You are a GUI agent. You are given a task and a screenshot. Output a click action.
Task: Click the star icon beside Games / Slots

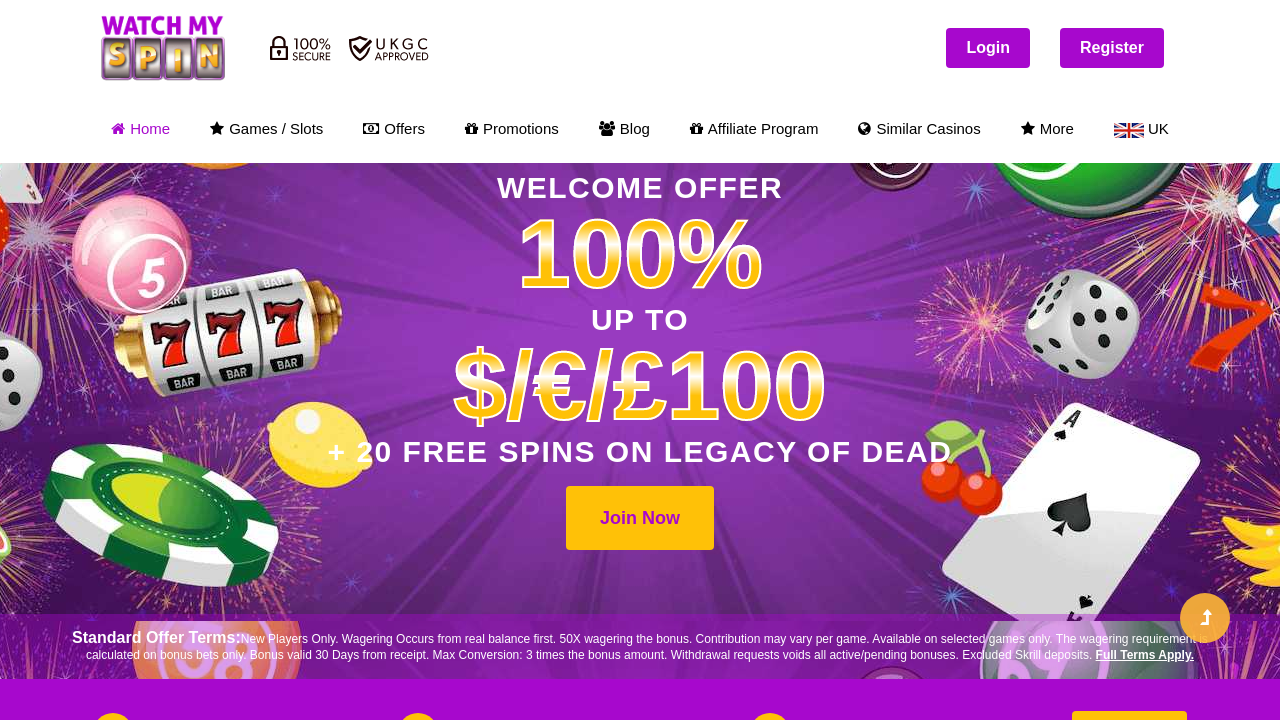pyautogui.click(x=217, y=129)
